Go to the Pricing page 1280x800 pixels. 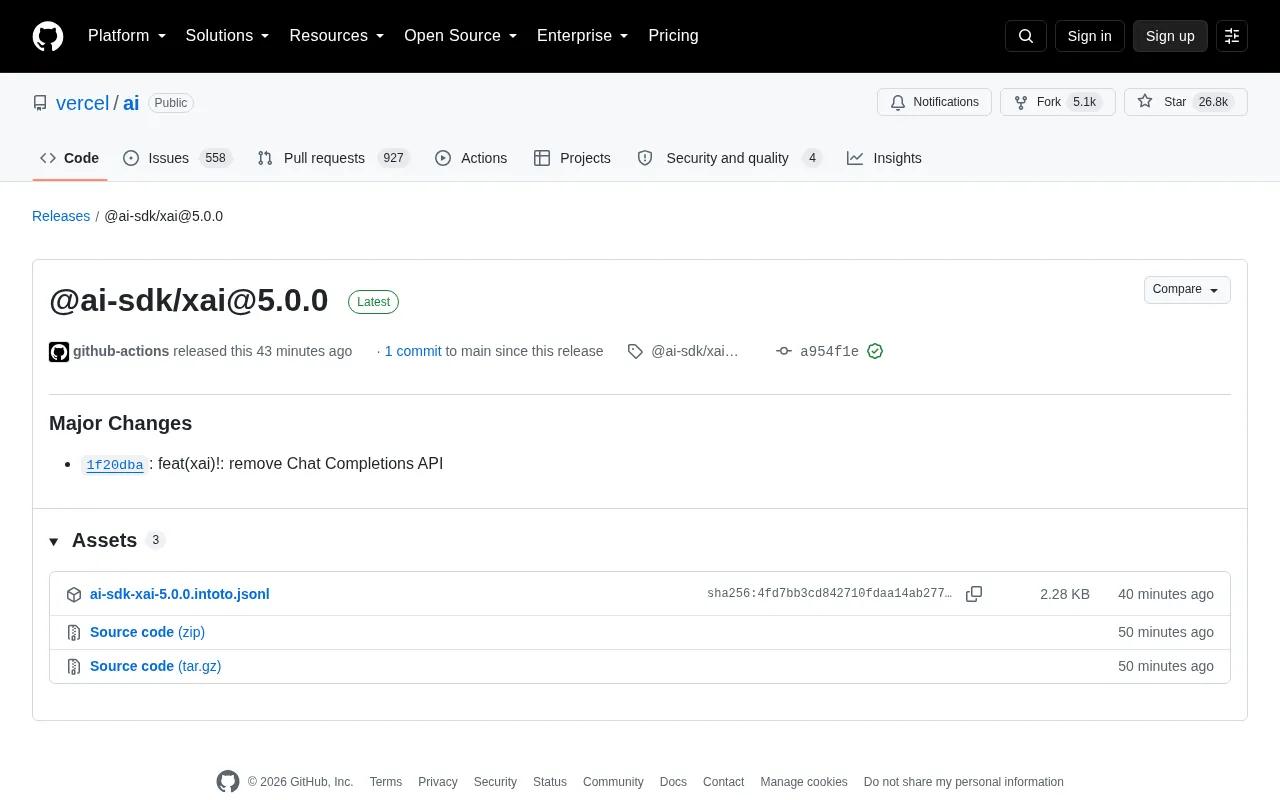[x=673, y=36]
